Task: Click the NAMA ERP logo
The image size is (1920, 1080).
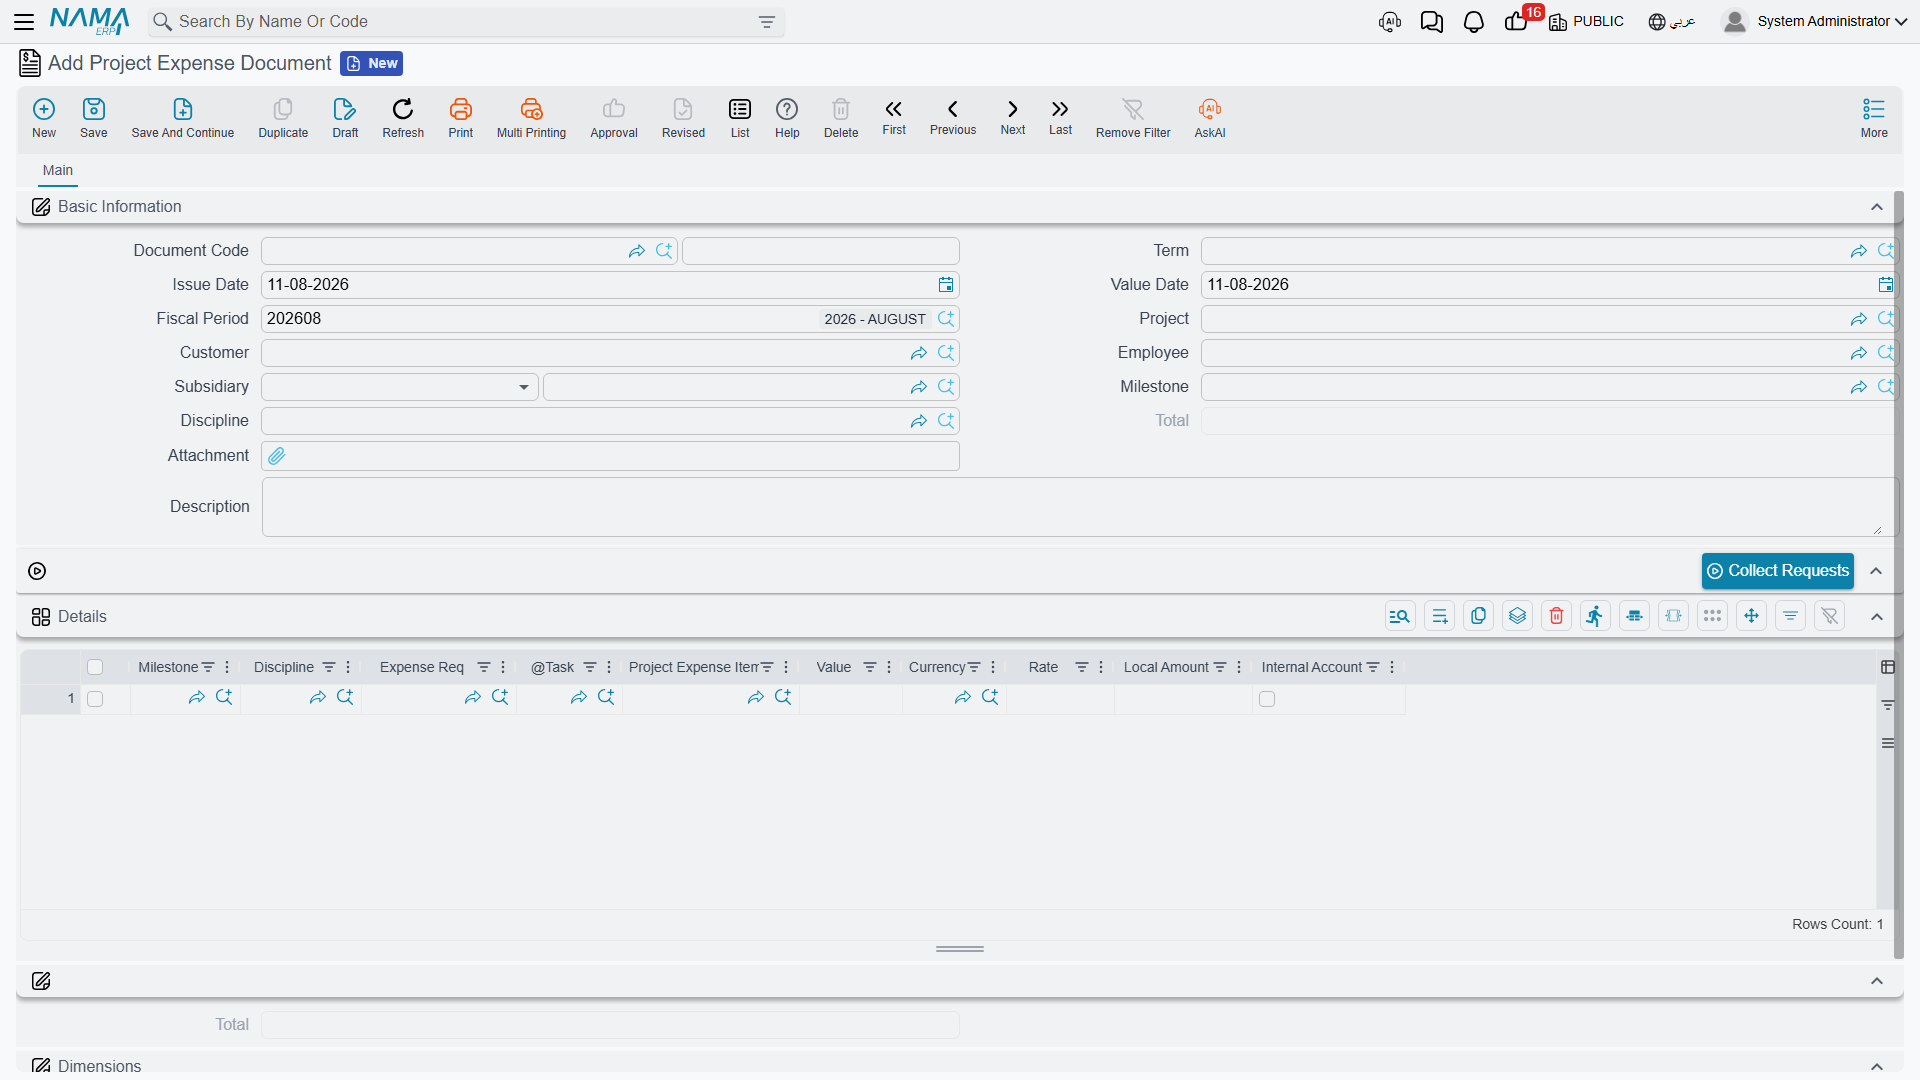Action: click(x=89, y=21)
